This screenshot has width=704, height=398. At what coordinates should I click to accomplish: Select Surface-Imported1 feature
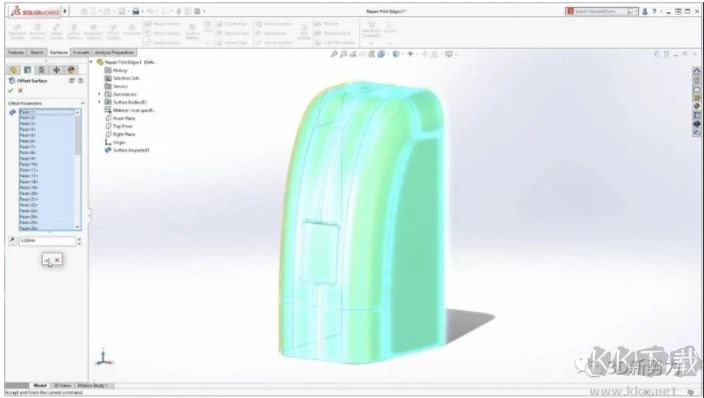click(131, 150)
